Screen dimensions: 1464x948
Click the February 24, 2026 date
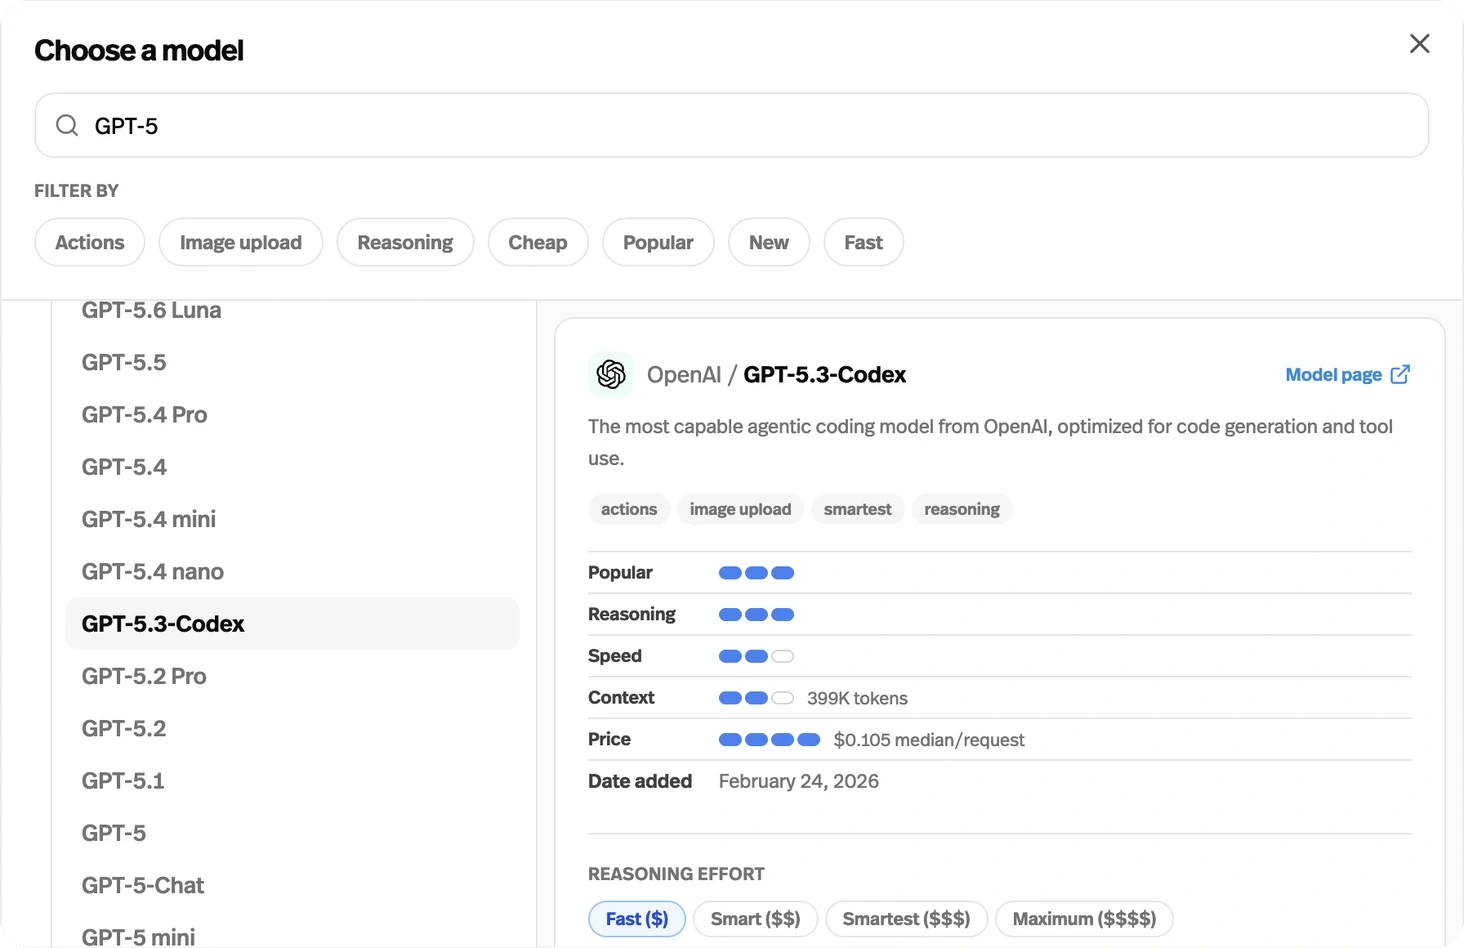pos(798,781)
